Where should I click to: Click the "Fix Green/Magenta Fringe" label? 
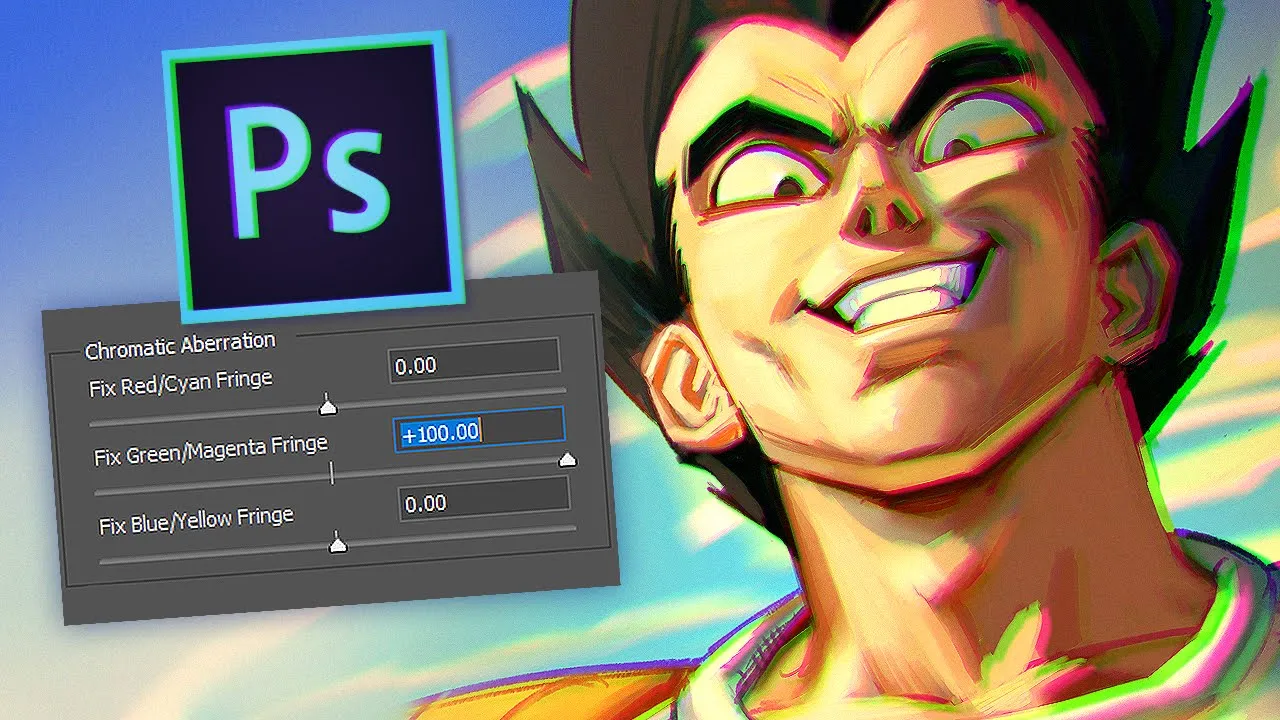211,450
